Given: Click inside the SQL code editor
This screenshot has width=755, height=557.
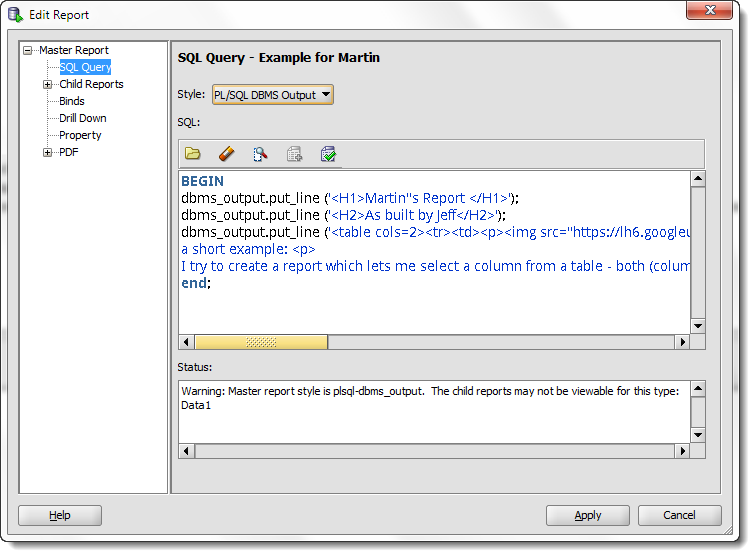Looking at the screenshot, I should [434, 252].
